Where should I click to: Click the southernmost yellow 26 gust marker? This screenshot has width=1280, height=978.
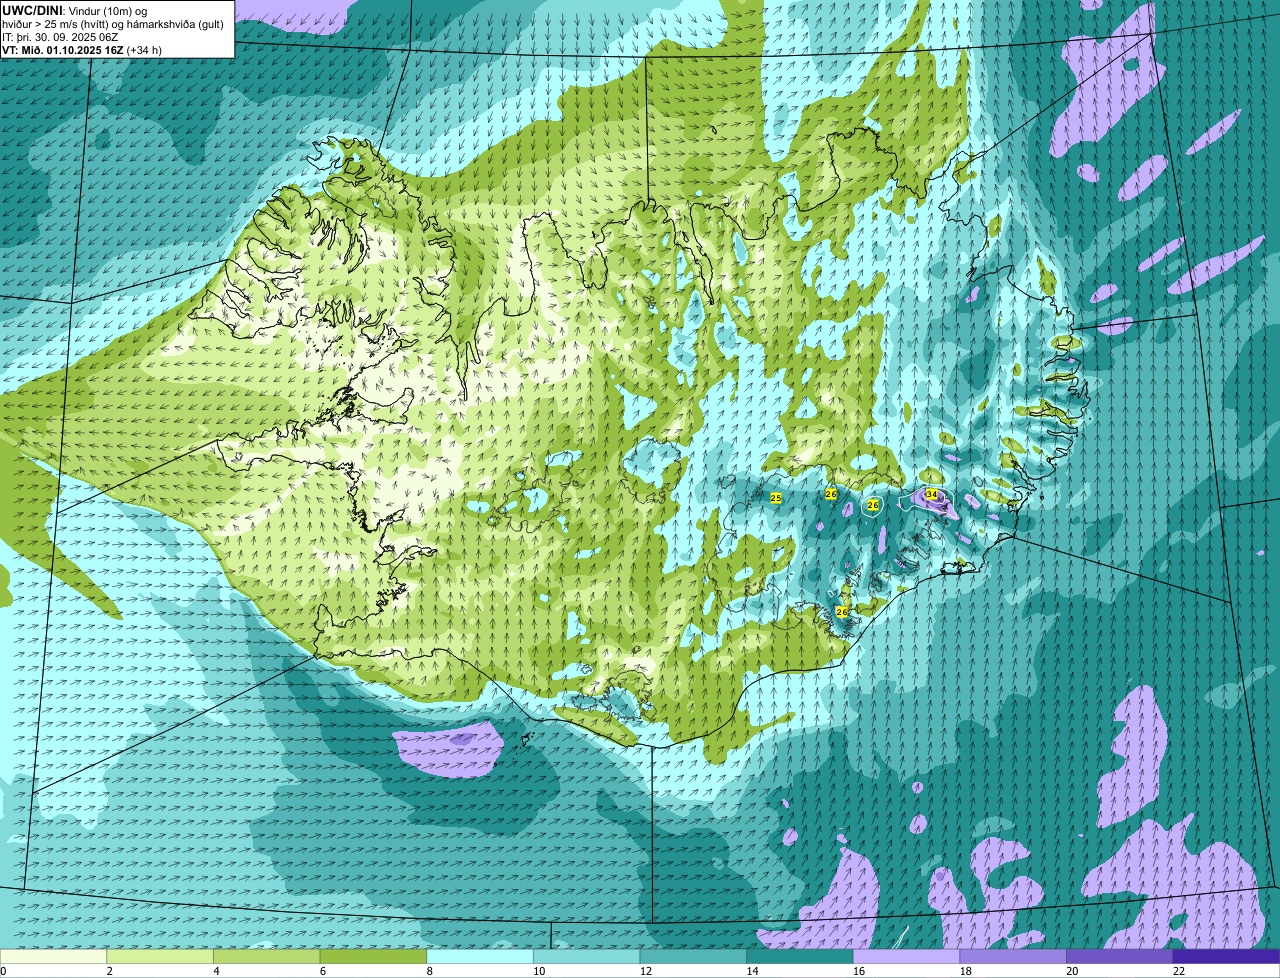(x=842, y=611)
